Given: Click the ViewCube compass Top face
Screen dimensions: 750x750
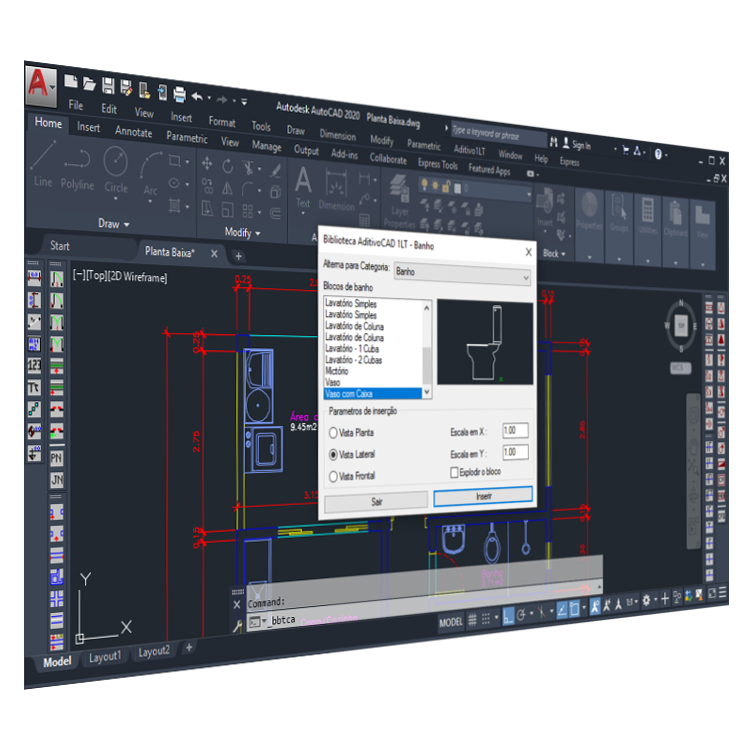Looking at the screenshot, I should (681, 326).
